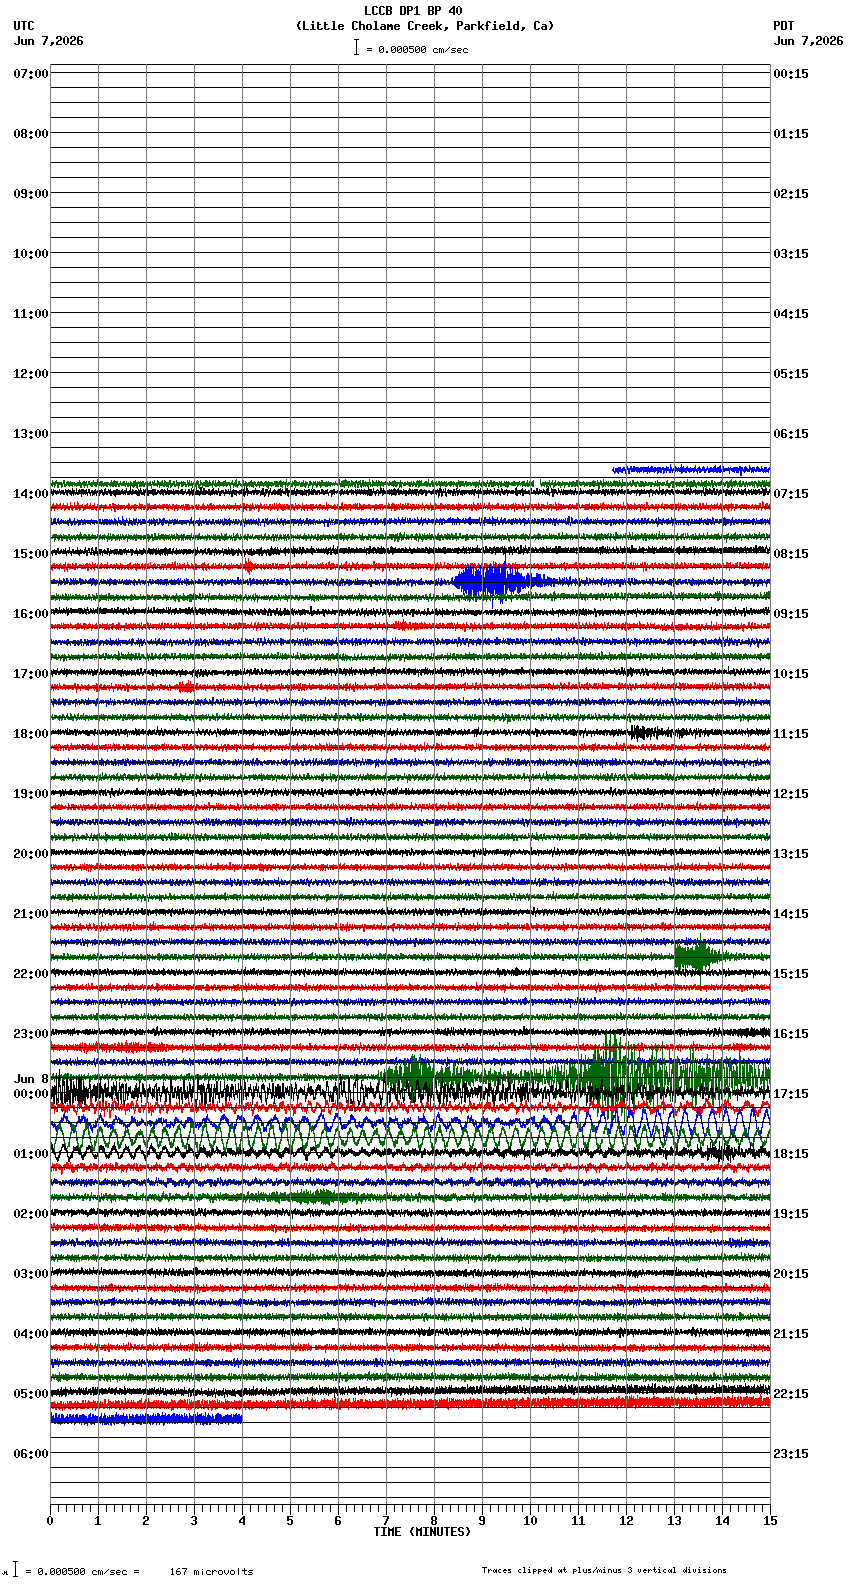Screen dimensions: 850x1584
Task: Click the 9 minute tick label on axis
Action: (x=482, y=1521)
